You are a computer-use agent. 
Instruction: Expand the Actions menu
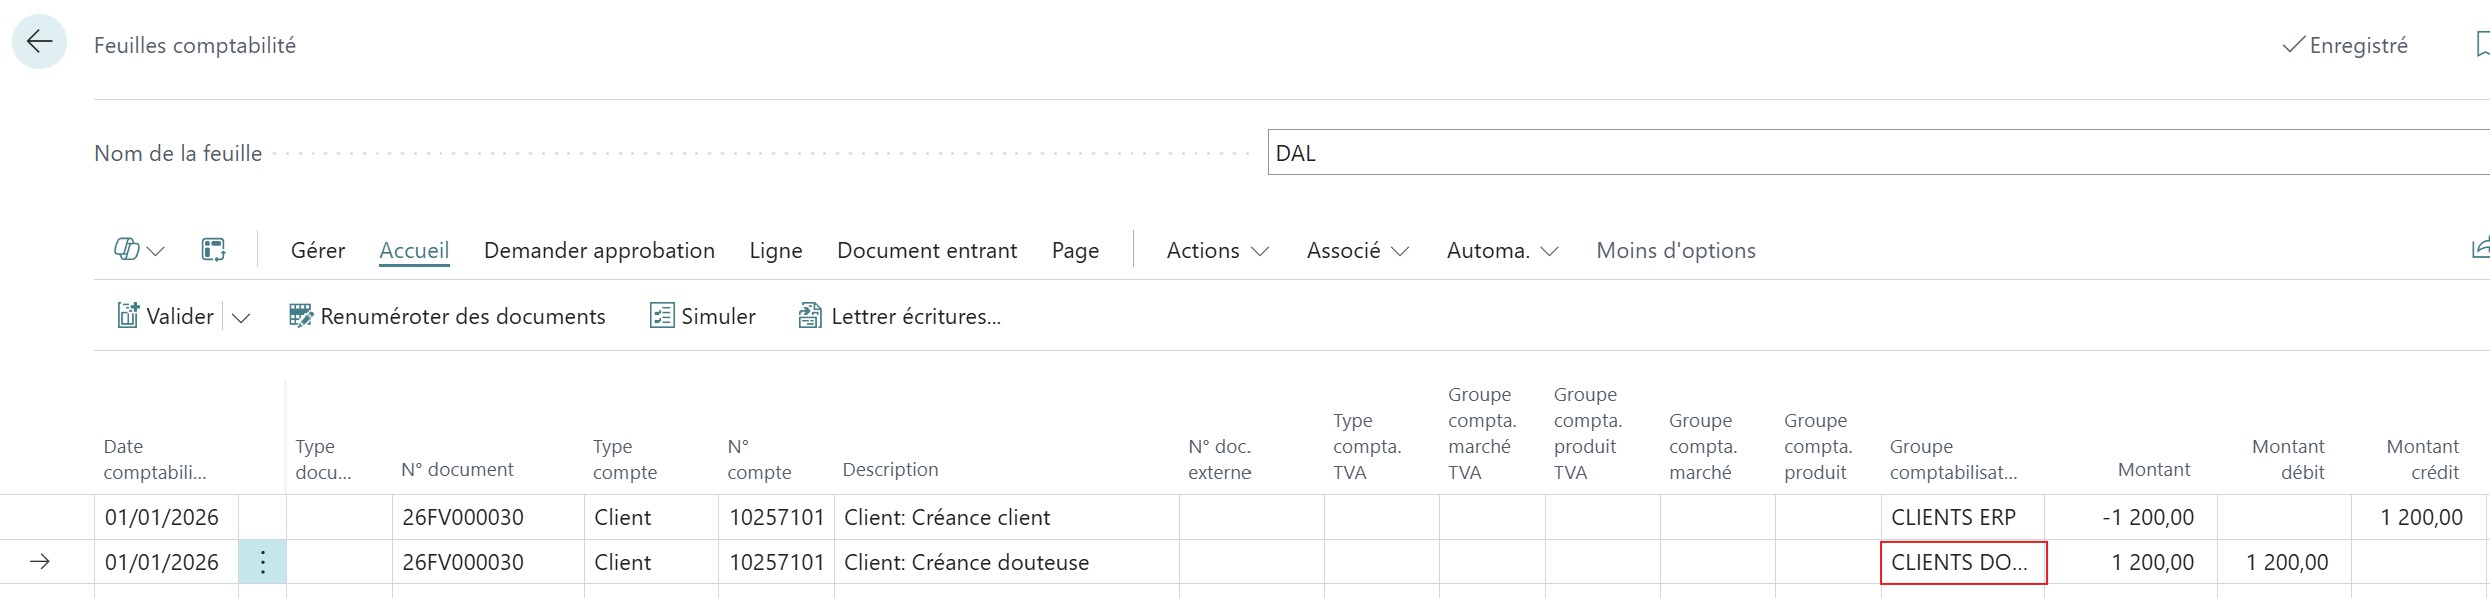click(x=1217, y=251)
